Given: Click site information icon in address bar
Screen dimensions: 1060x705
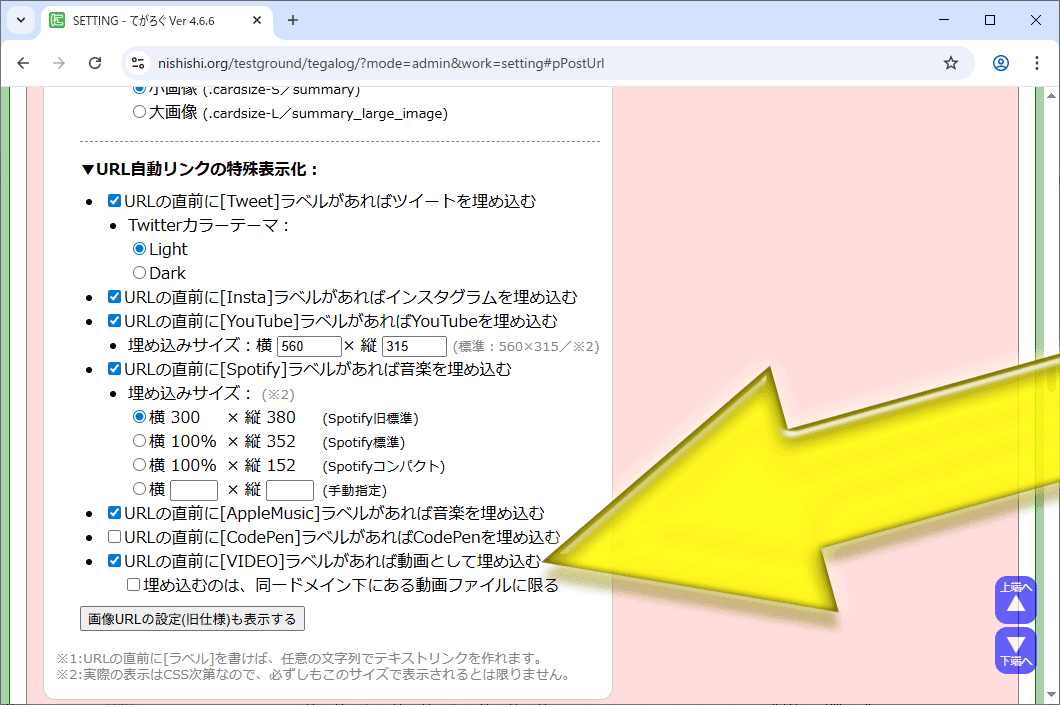Looking at the screenshot, I should [x=139, y=63].
